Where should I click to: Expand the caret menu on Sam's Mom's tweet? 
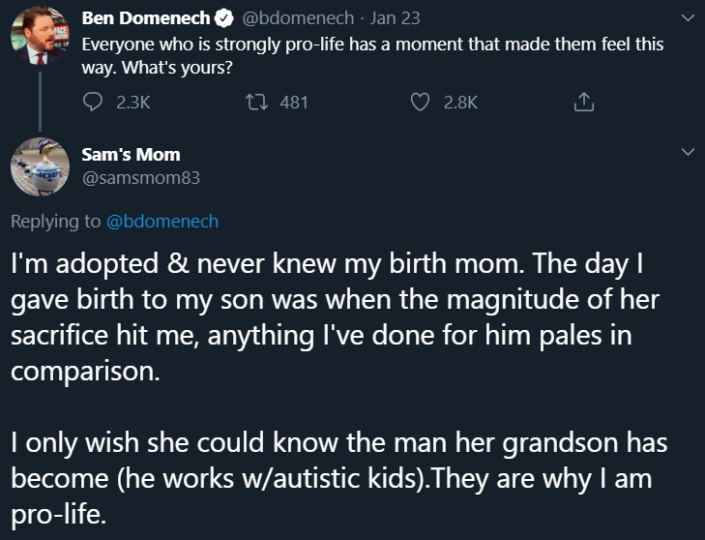coord(686,151)
